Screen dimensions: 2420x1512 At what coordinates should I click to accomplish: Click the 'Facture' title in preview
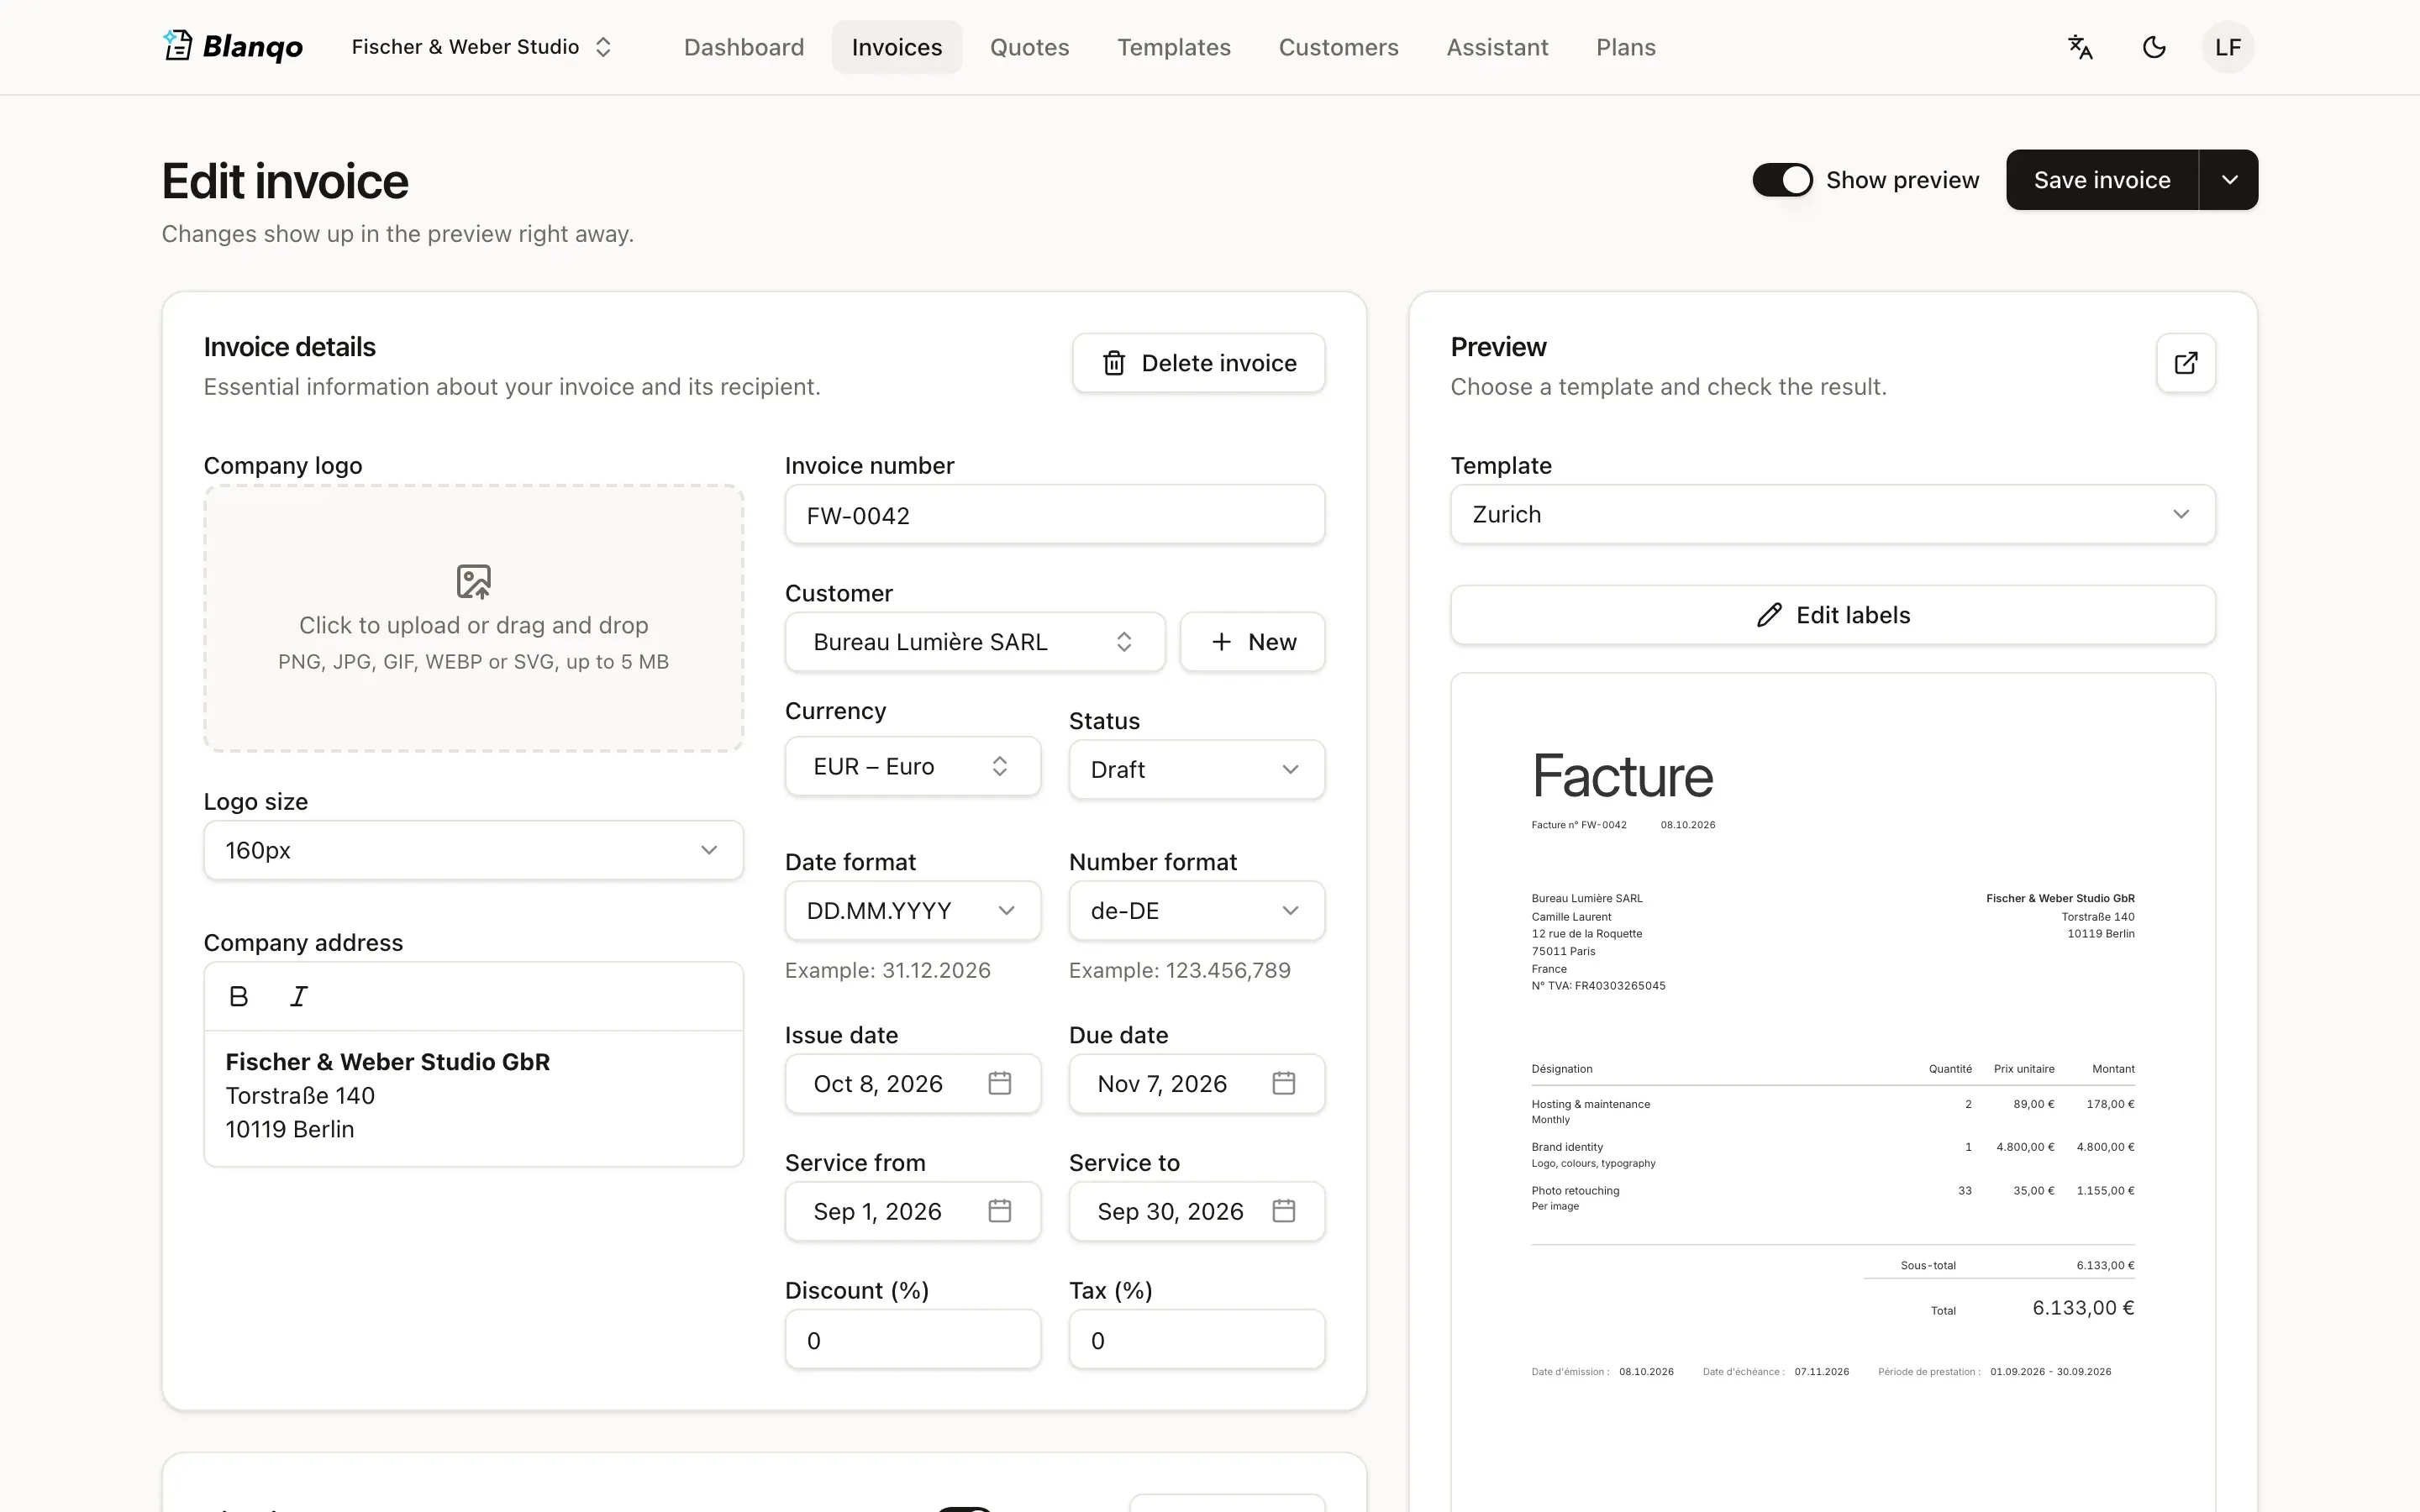pyautogui.click(x=1622, y=776)
